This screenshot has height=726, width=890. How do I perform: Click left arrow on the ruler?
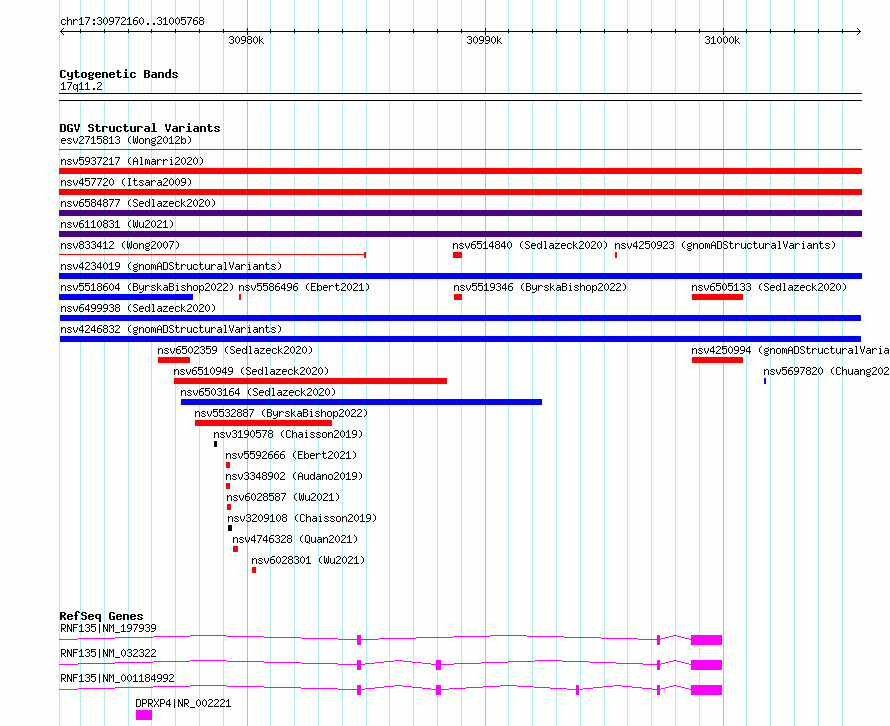[62, 32]
